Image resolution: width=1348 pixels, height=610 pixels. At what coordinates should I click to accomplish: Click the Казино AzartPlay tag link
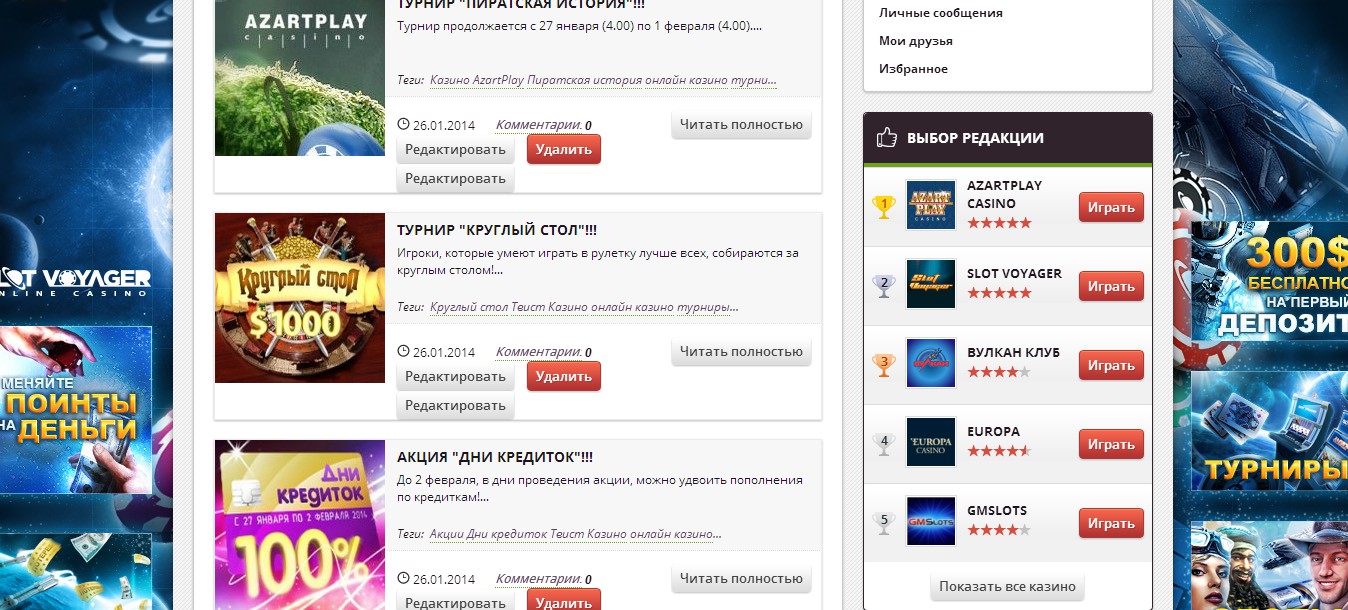pos(477,80)
